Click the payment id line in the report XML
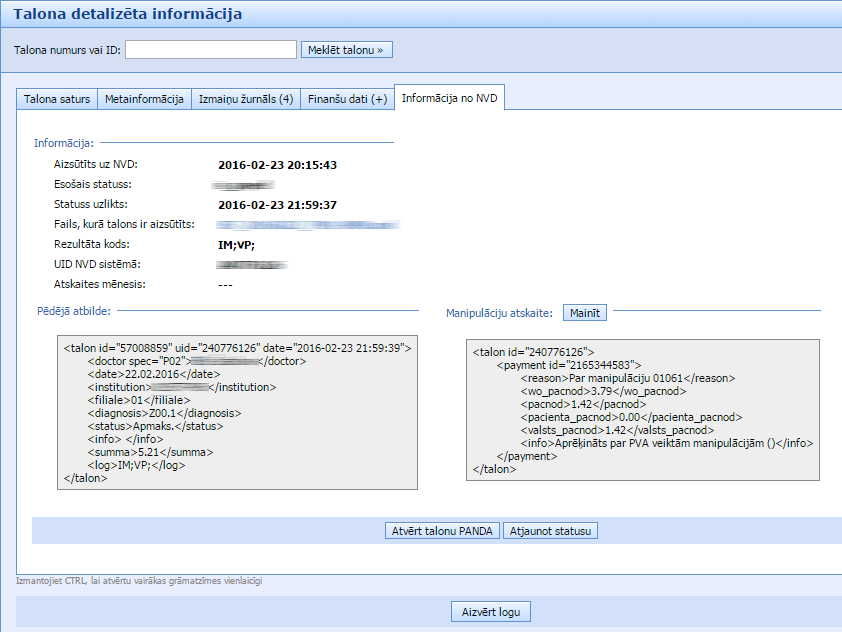This screenshot has width=842, height=632. [x=568, y=365]
